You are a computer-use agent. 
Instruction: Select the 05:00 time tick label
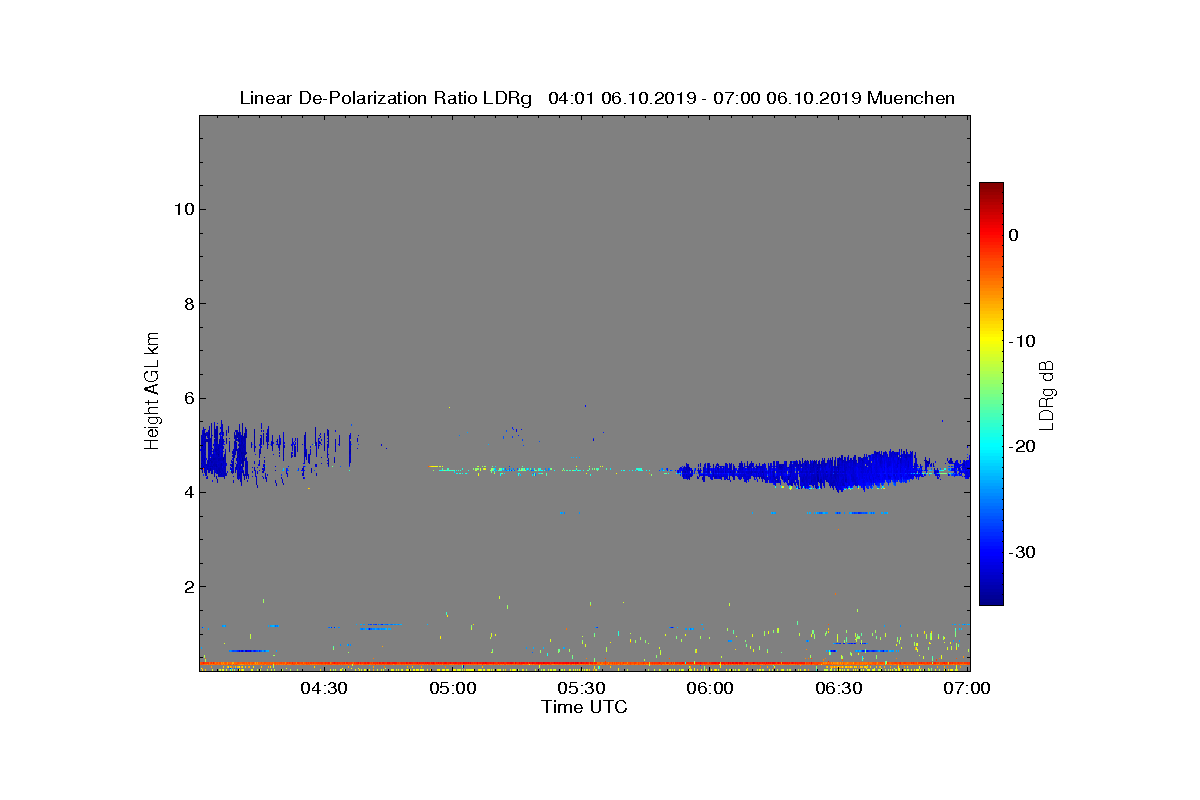click(453, 689)
